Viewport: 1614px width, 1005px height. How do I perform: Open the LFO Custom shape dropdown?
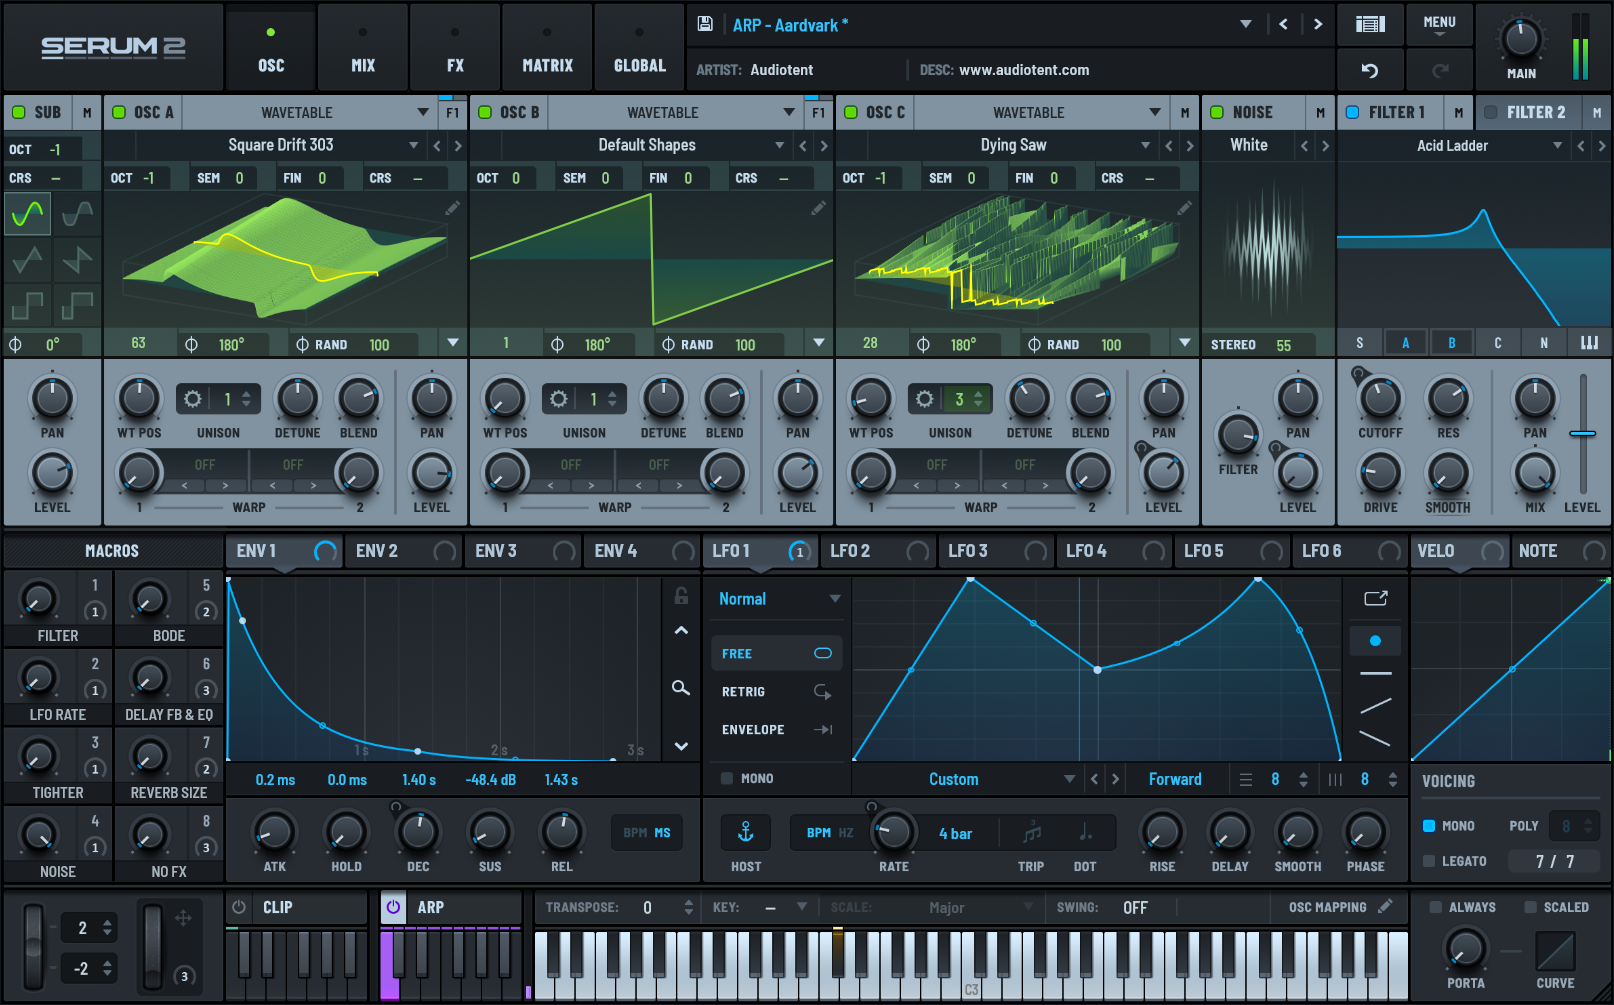coord(966,779)
